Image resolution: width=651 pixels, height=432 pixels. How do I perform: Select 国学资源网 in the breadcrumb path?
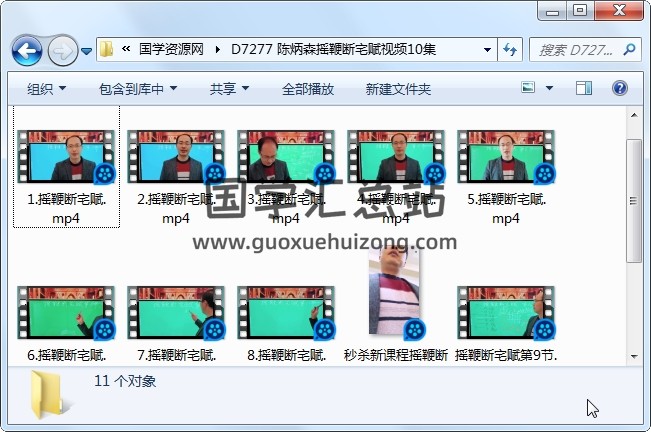click(171, 49)
